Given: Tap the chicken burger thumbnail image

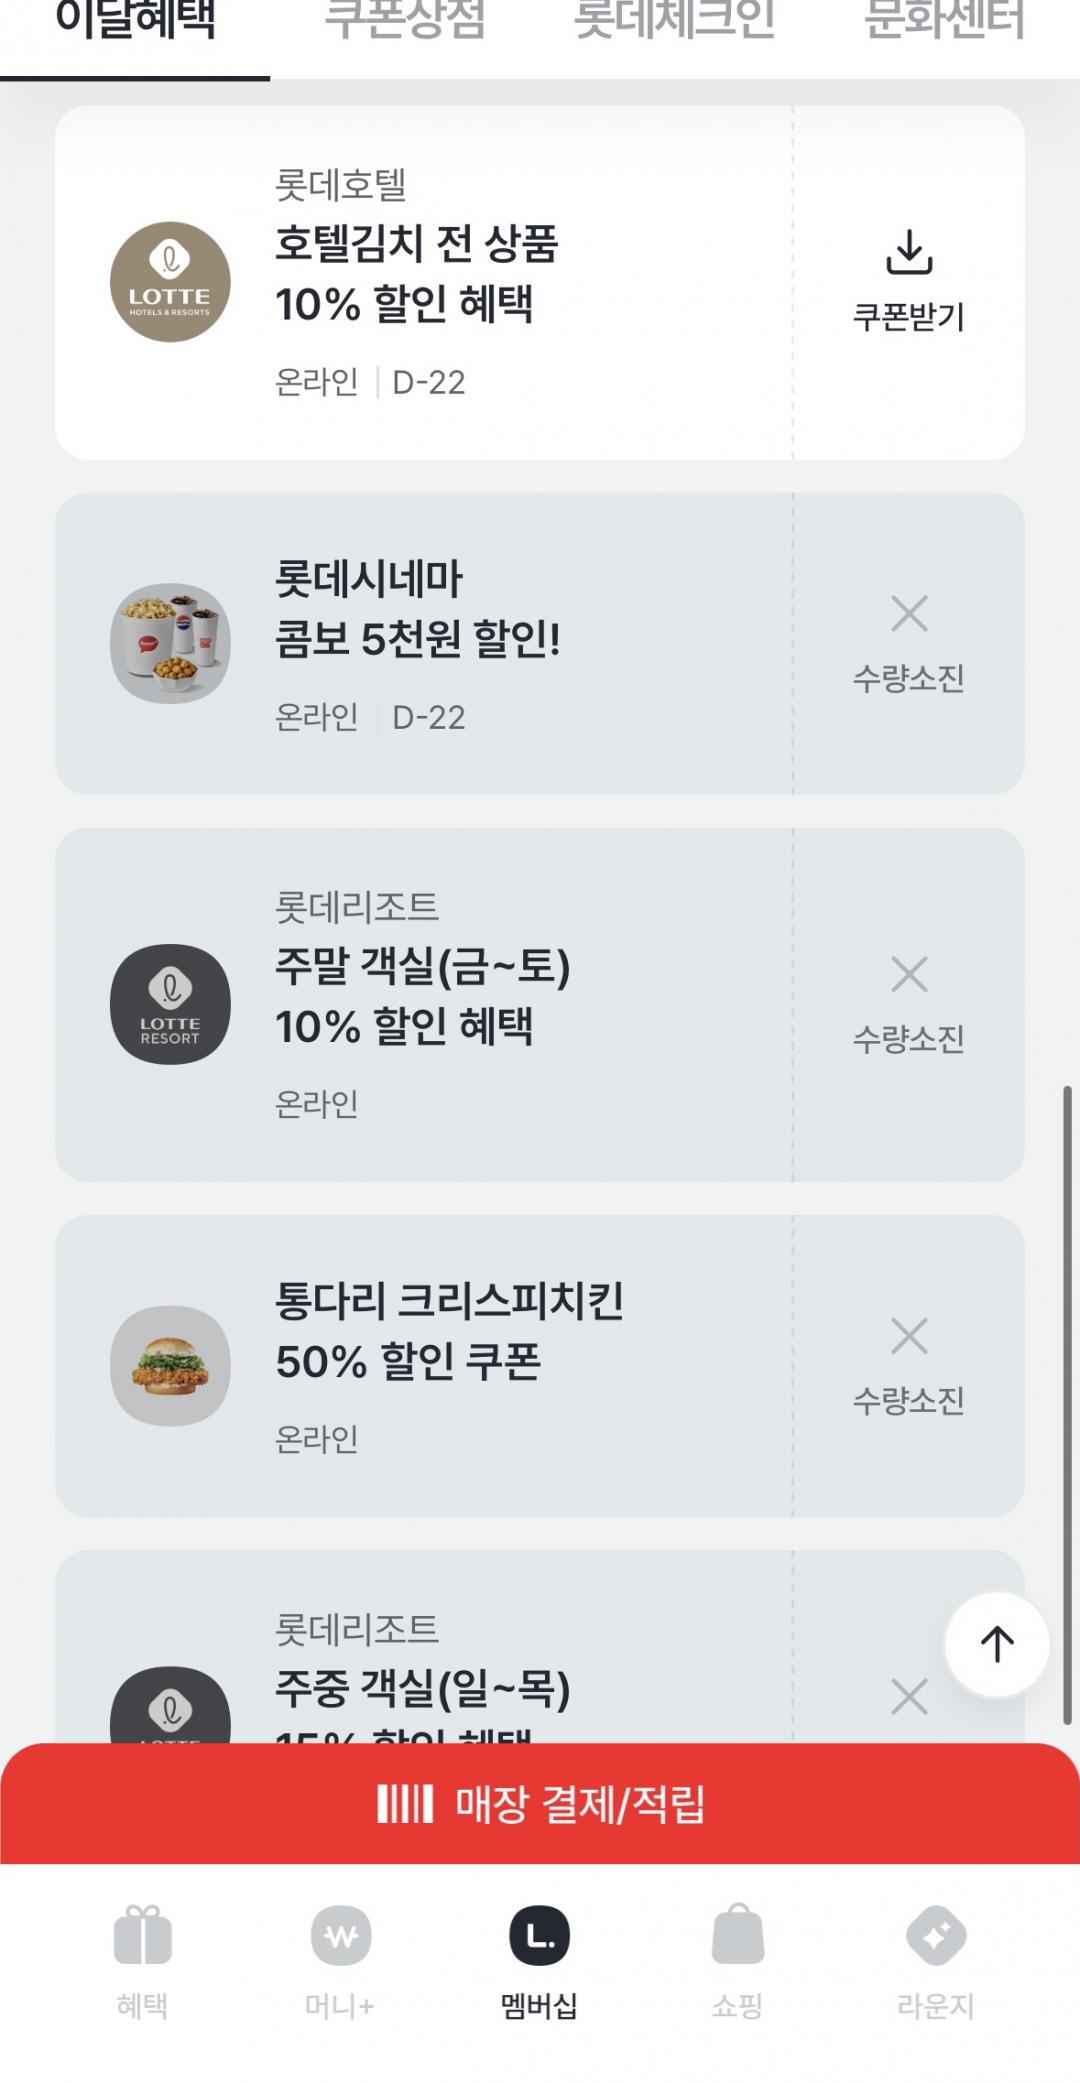Looking at the screenshot, I should (170, 1365).
